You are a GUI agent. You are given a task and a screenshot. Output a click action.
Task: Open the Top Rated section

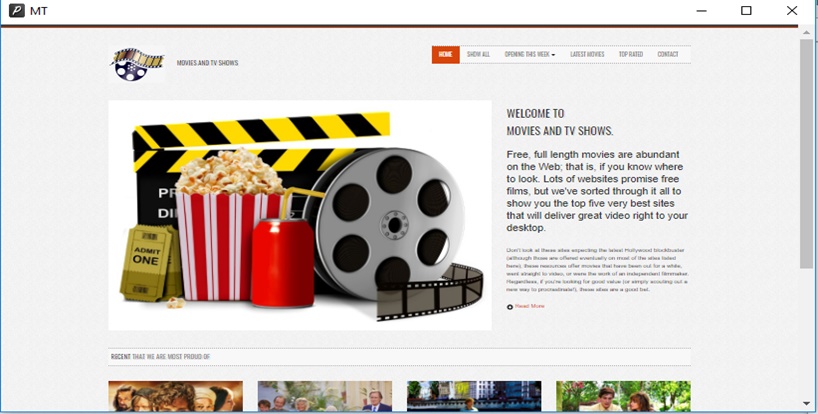[630, 54]
